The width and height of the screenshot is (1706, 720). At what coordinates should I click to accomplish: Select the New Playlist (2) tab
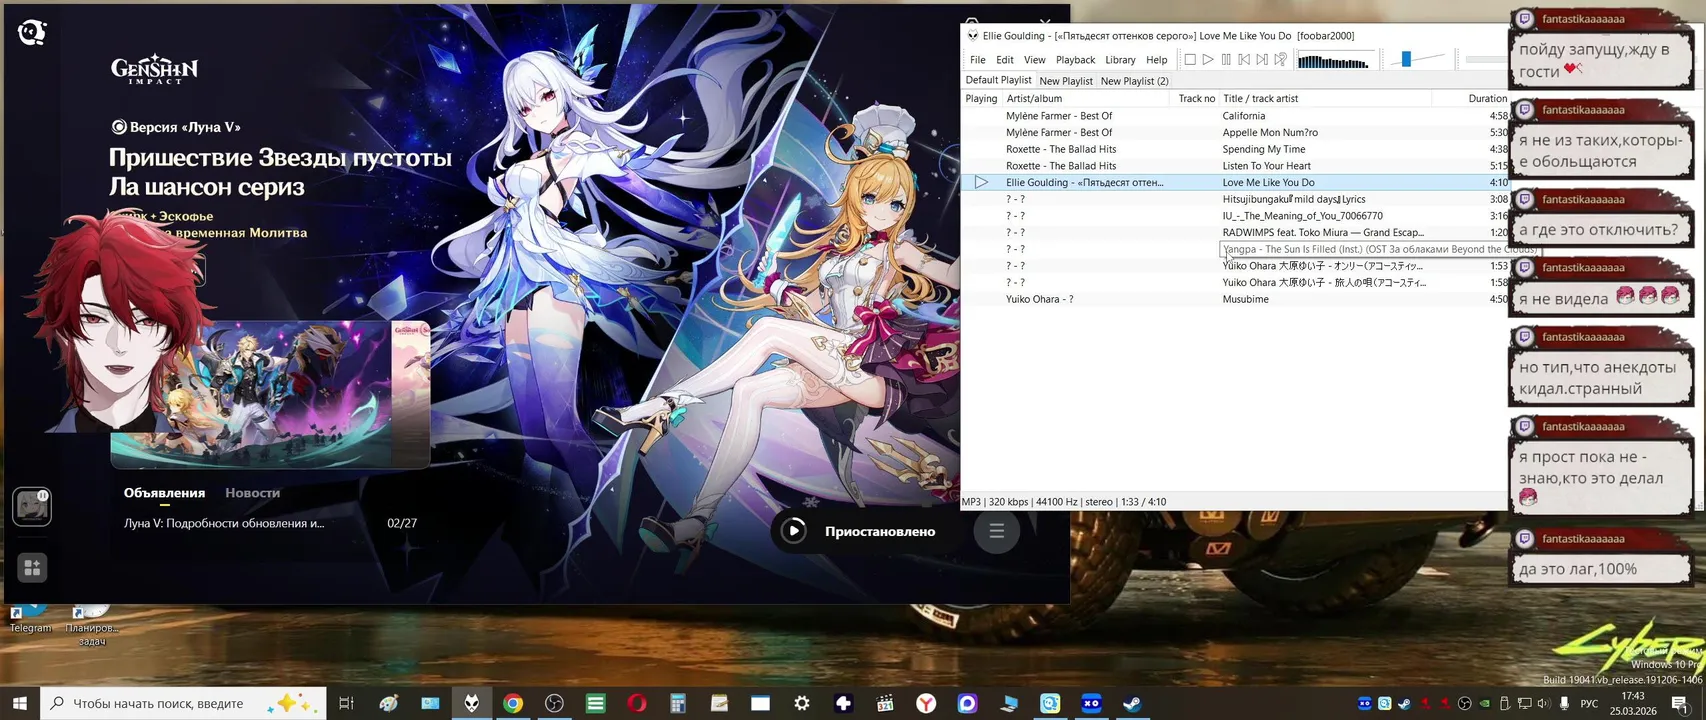(1134, 81)
